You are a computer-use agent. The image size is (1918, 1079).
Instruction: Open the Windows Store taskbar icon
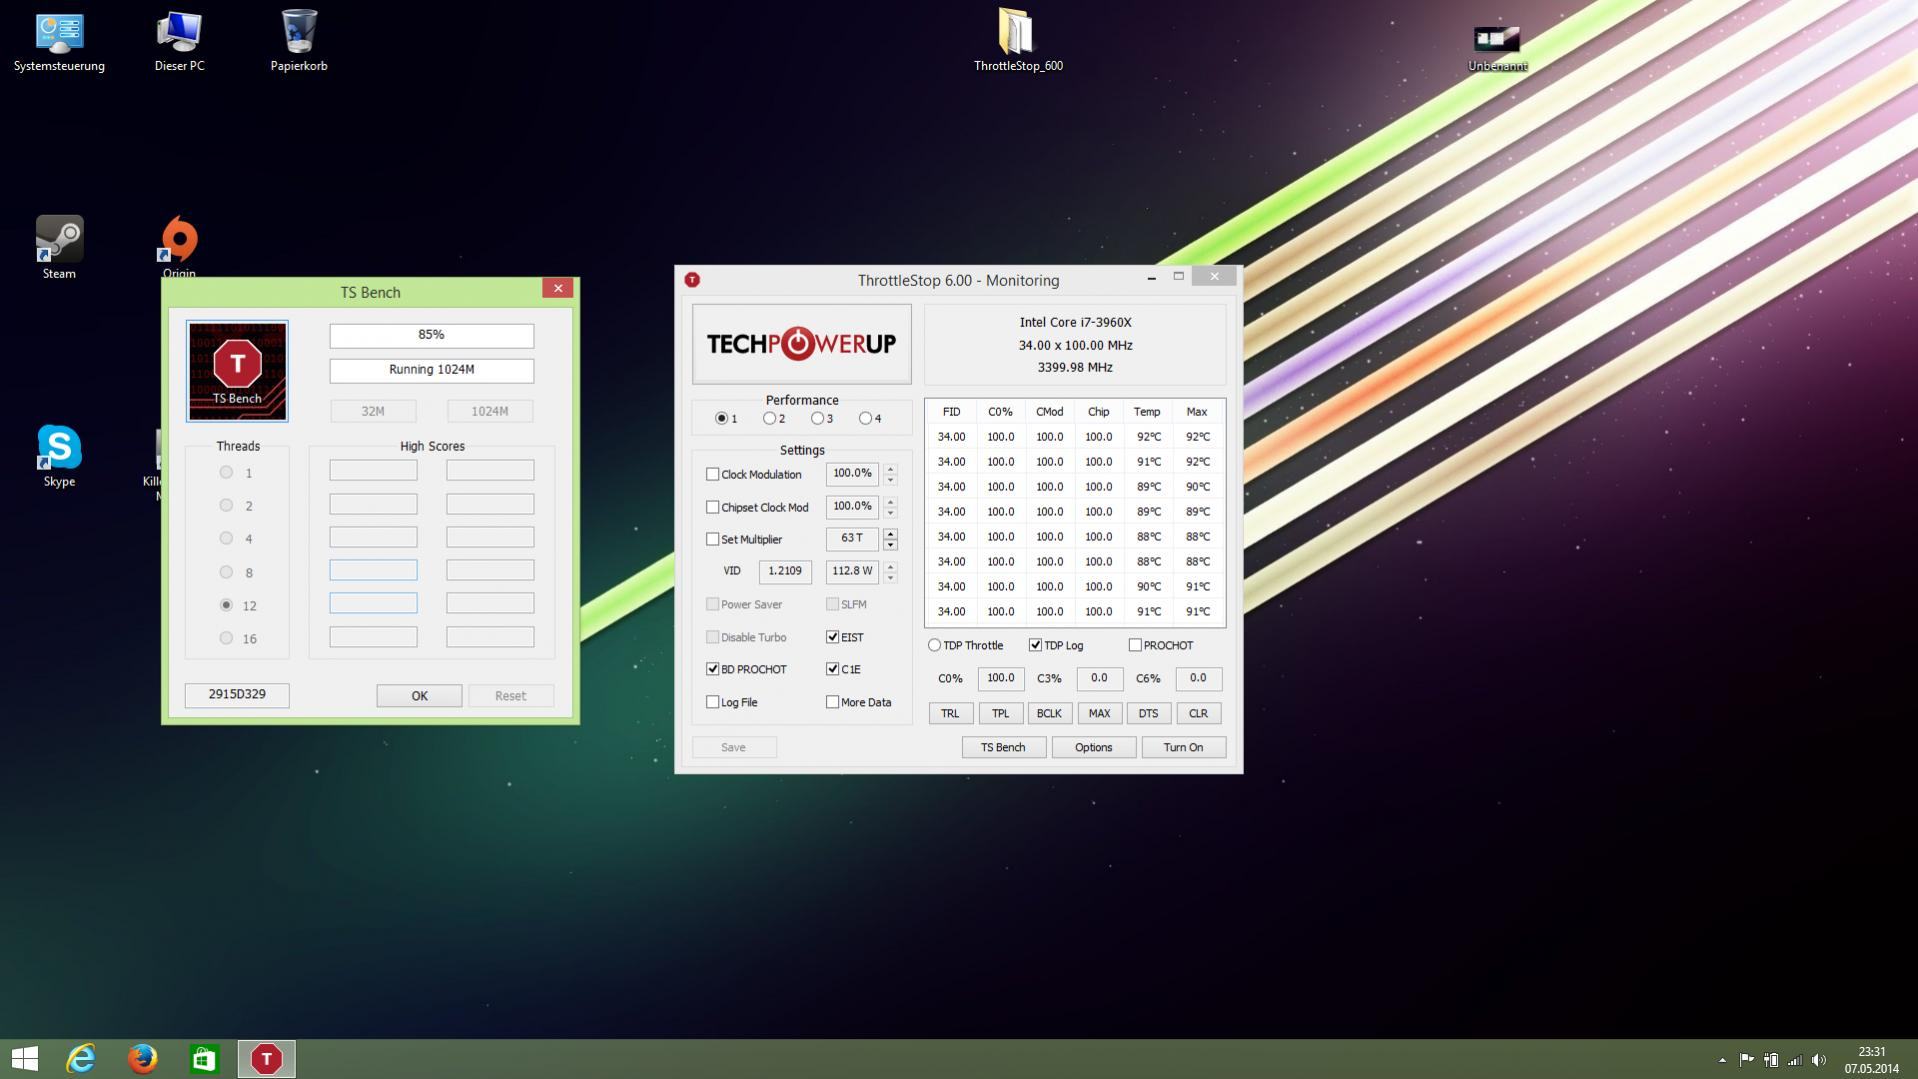[204, 1058]
